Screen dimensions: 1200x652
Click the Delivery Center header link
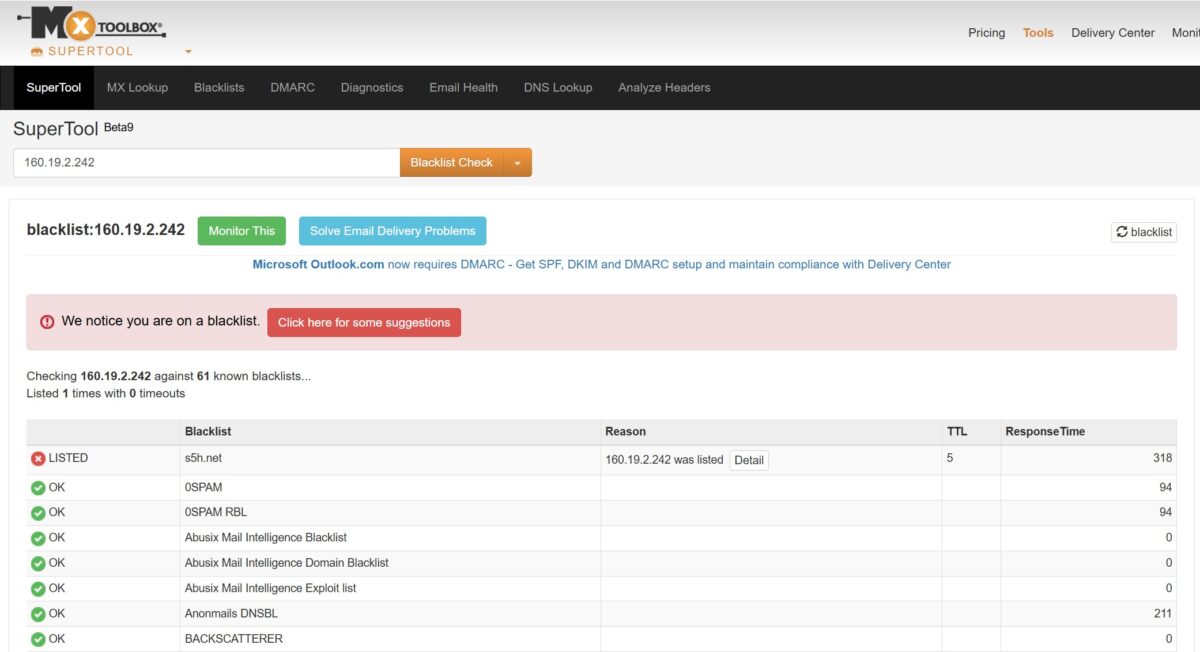pos(1113,33)
